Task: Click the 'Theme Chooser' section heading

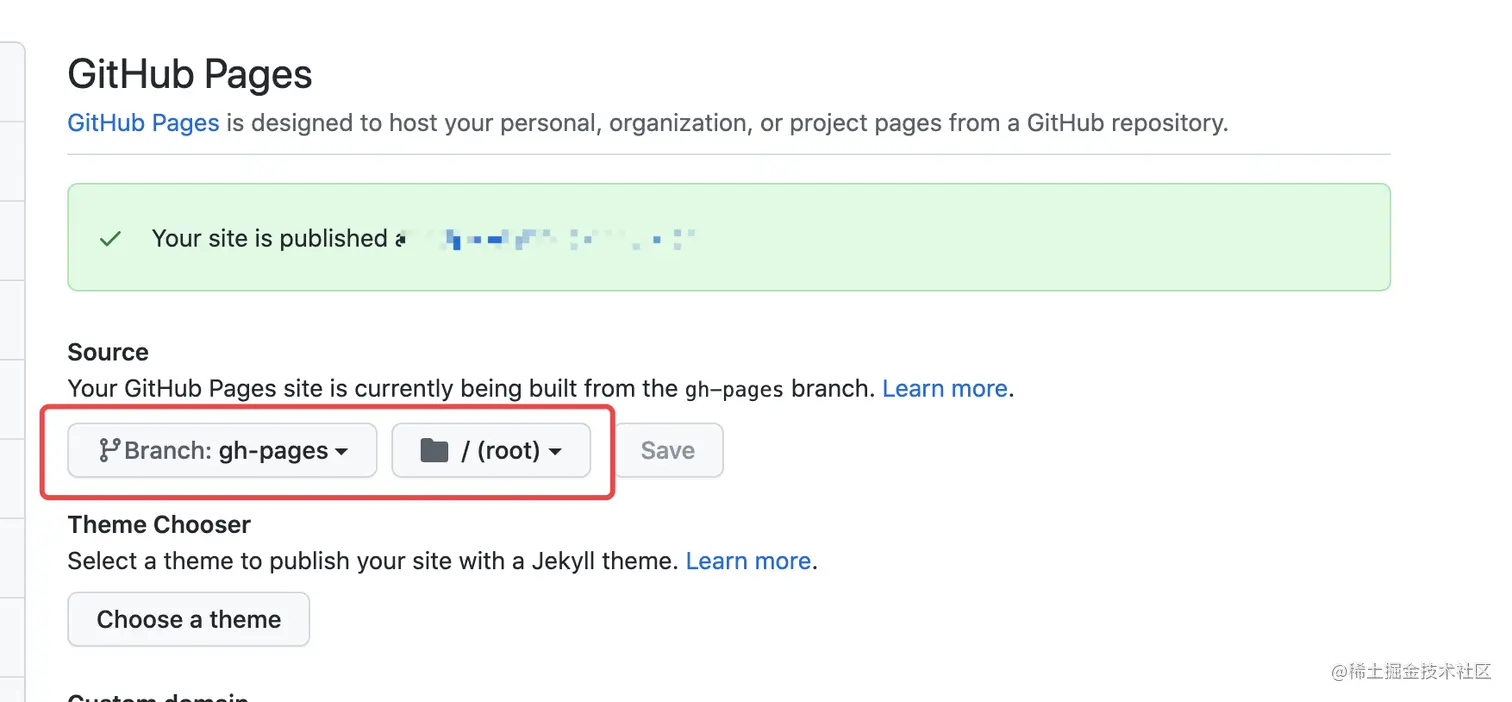Action: pos(159,525)
